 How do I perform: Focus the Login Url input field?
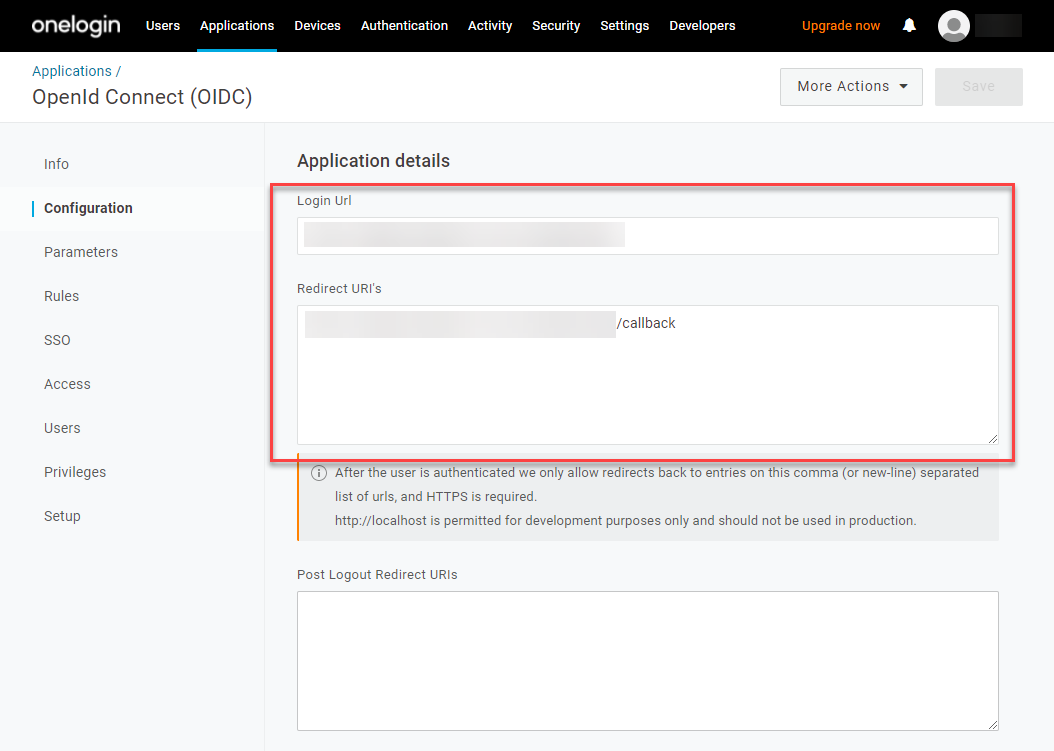pyautogui.click(x=647, y=236)
